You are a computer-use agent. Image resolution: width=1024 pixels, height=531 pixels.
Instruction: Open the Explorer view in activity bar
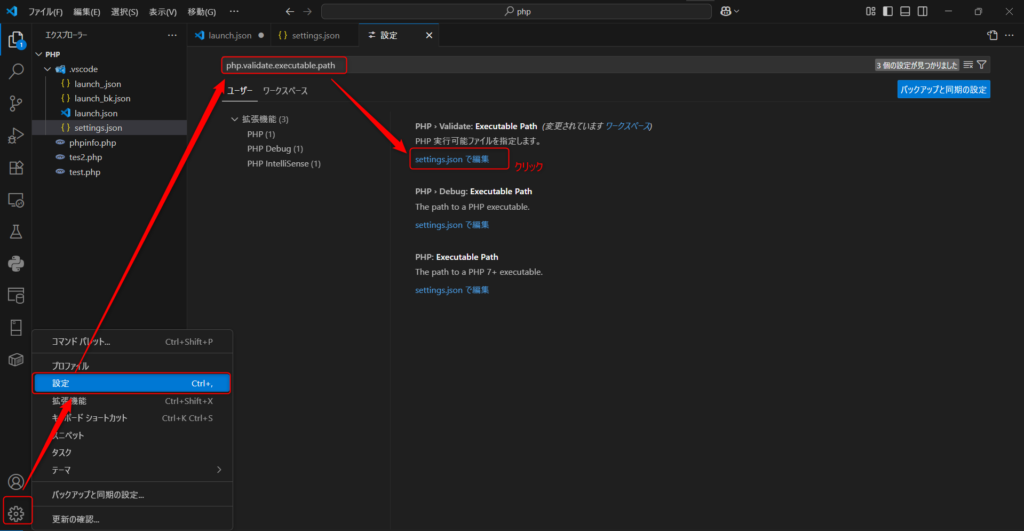click(16, 40)
